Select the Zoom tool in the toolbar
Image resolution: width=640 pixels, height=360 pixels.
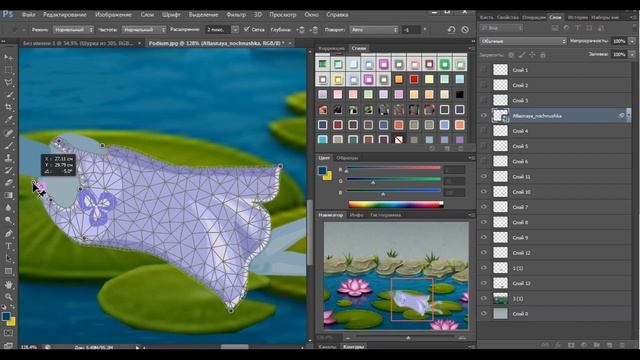(8, 297)
